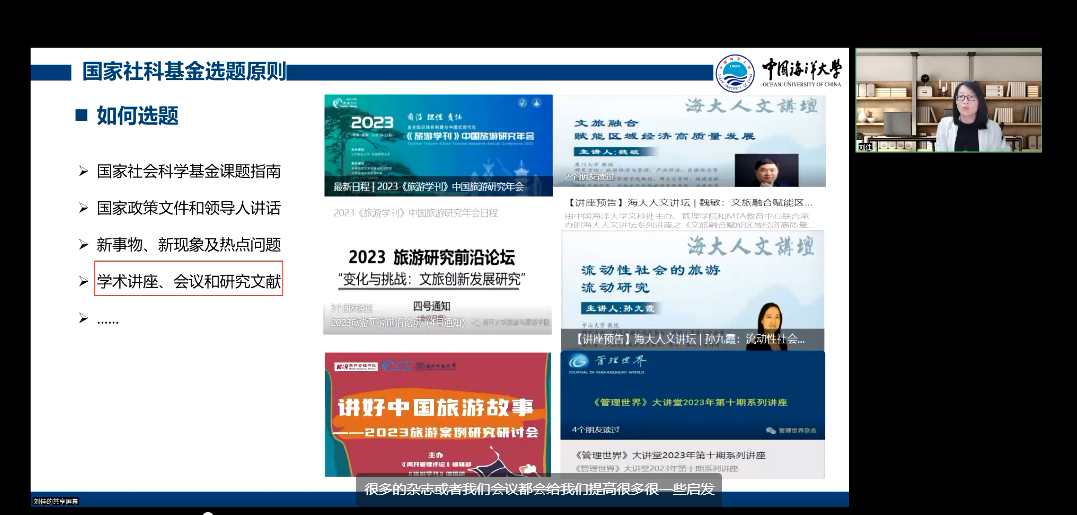Click the slide heading 国家社科基金选题原则
The height and width of the screenshot is (515, 1077).
point(184,72)
